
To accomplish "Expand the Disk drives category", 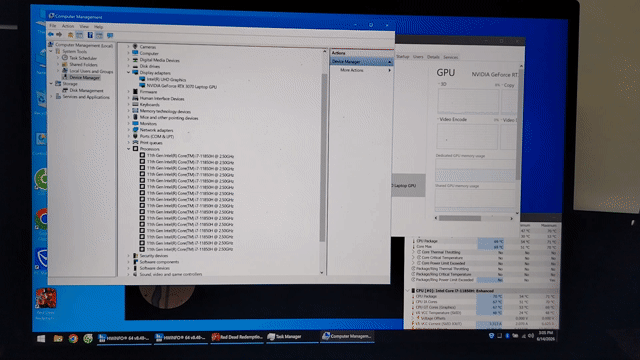I will [x=129, y=66].
